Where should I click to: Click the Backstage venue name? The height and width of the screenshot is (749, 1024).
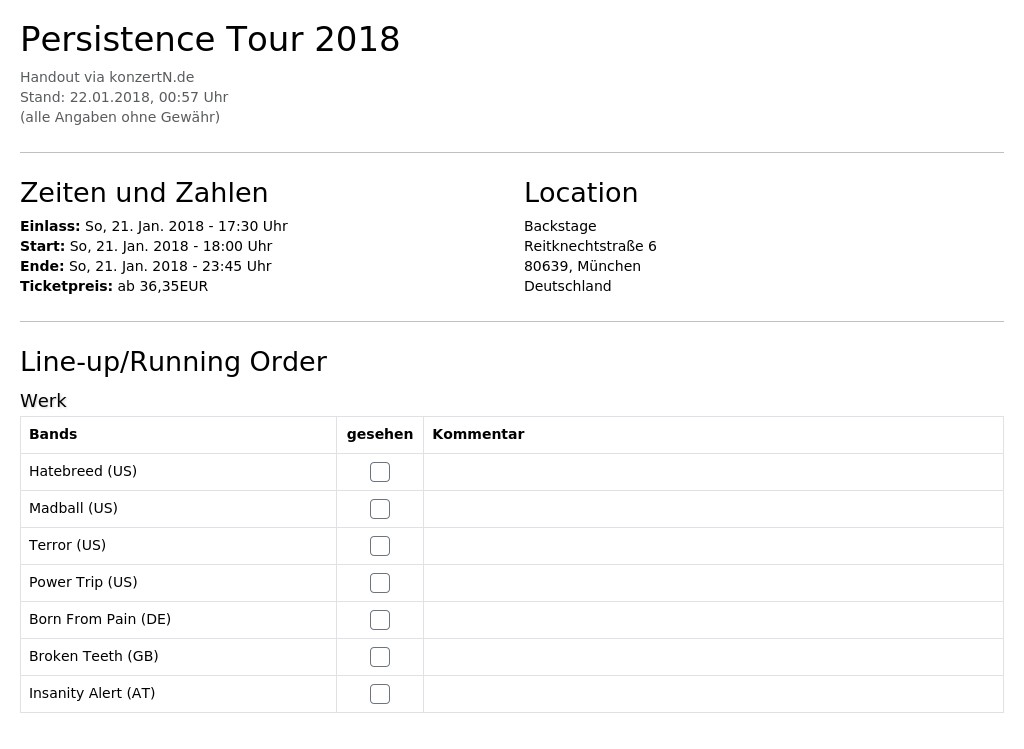click(560, 227)
